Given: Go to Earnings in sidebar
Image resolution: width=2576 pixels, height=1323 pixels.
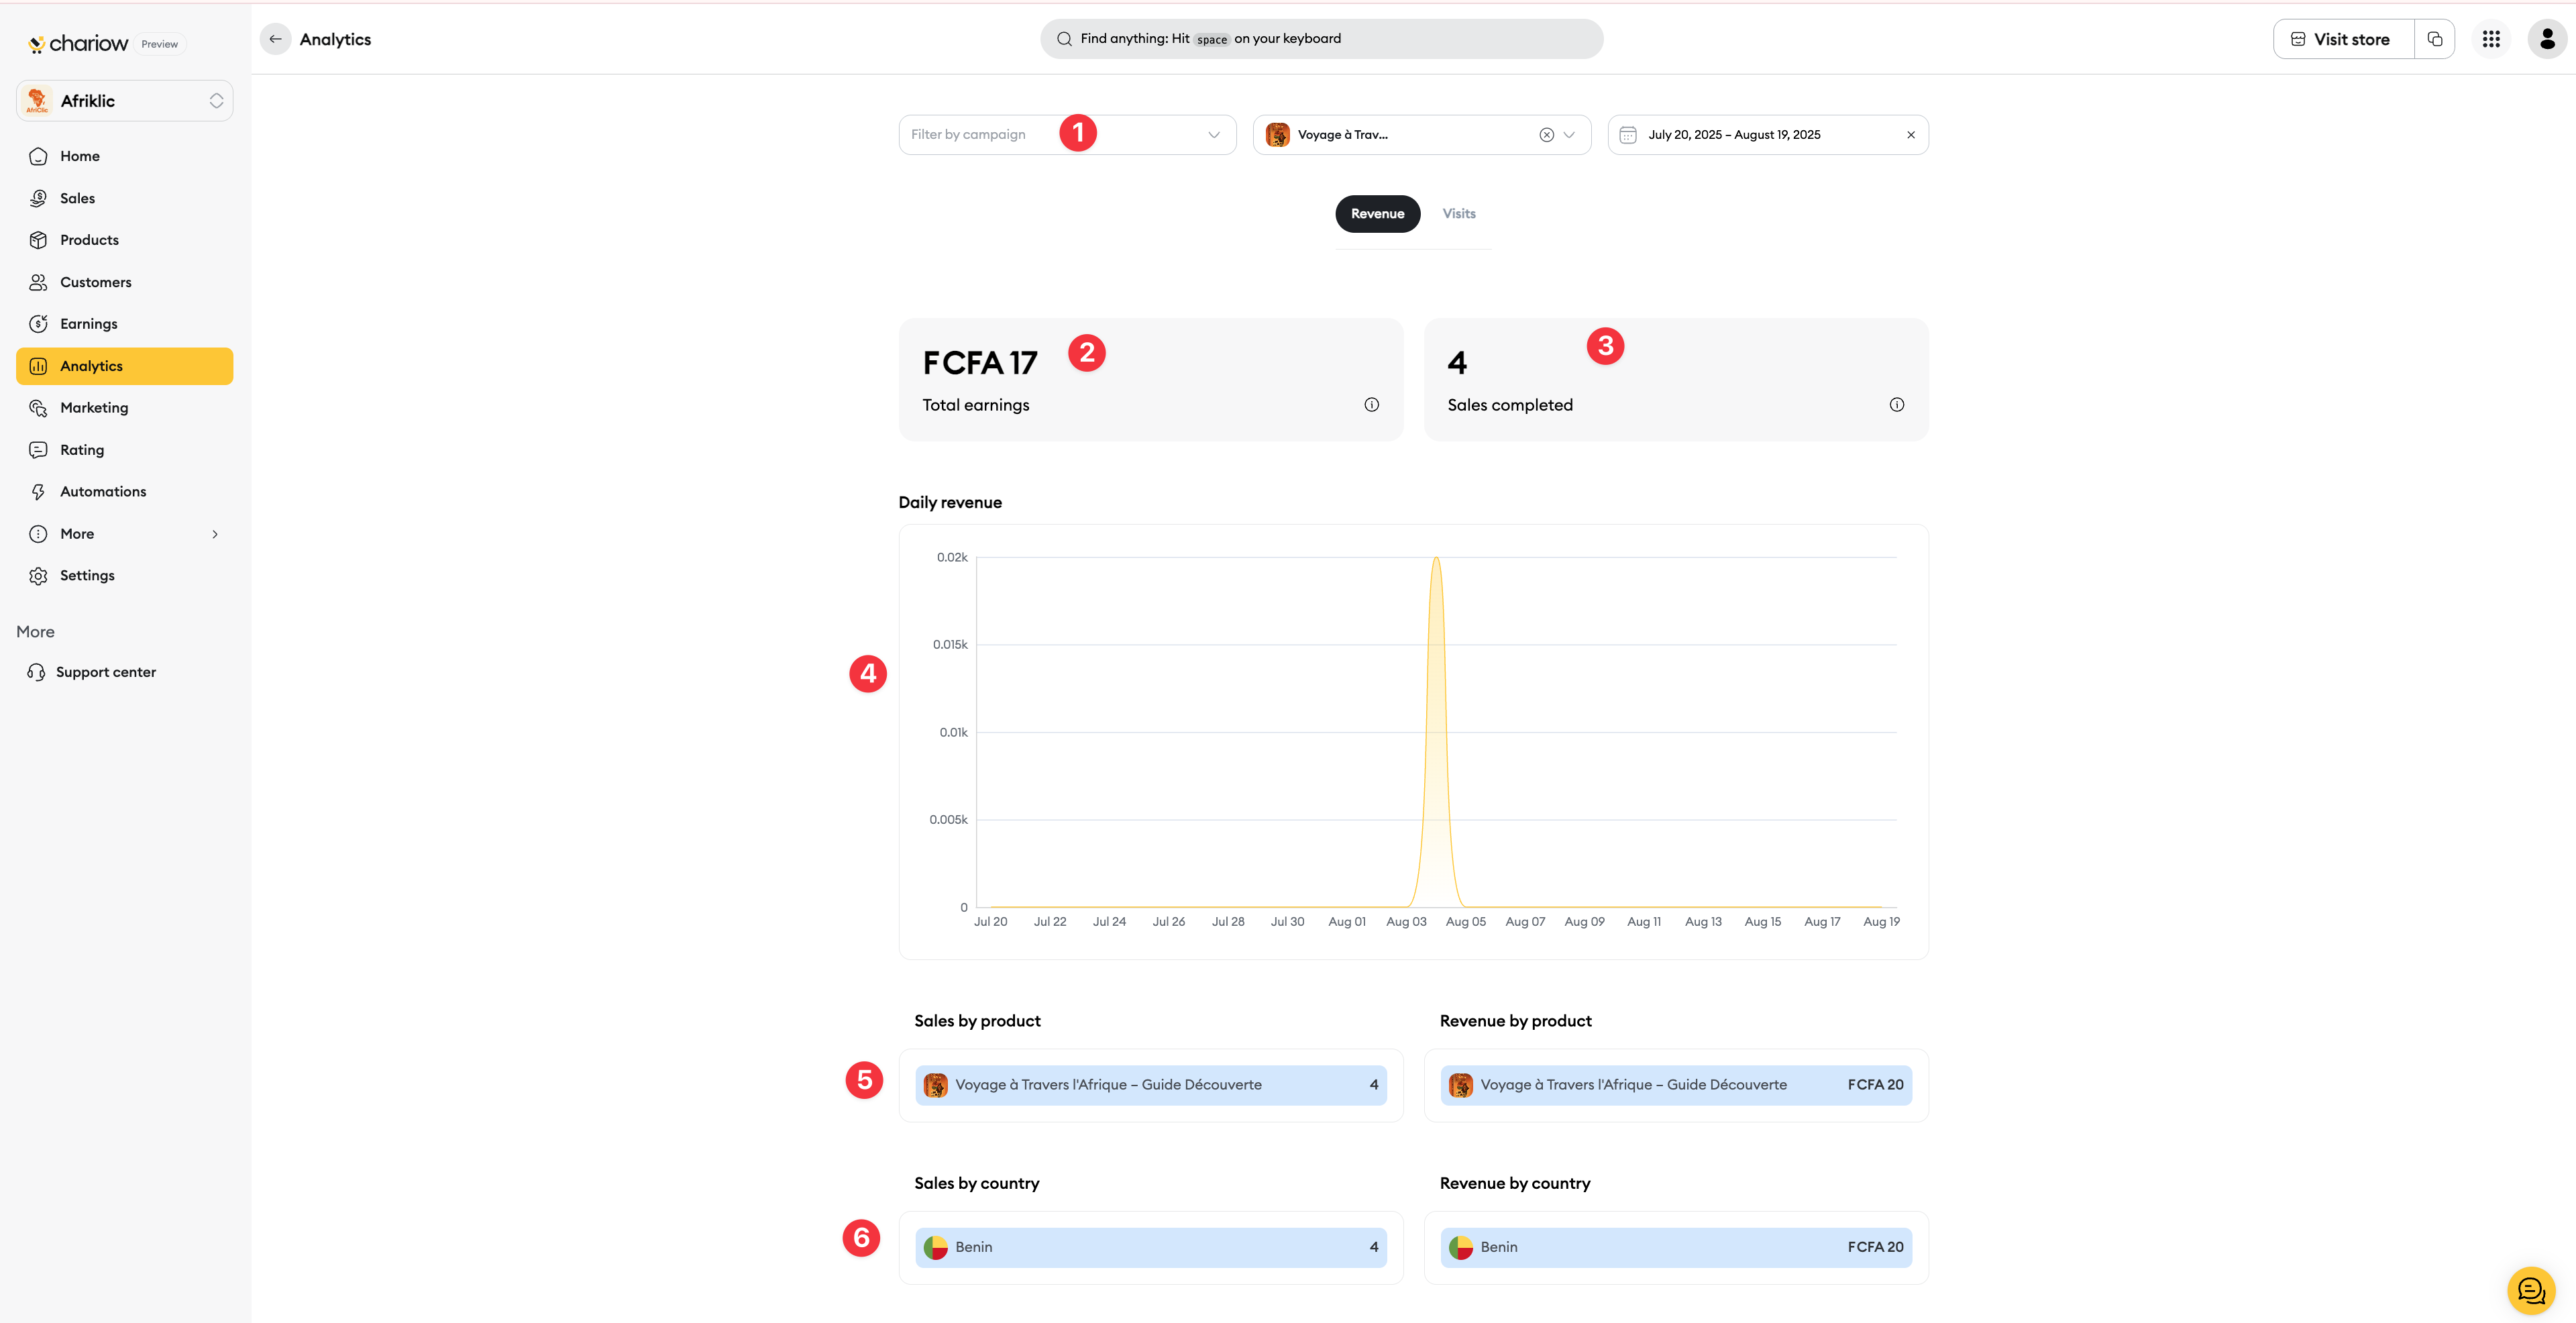Looking at the screenshot, I should [x=124, y=324].
